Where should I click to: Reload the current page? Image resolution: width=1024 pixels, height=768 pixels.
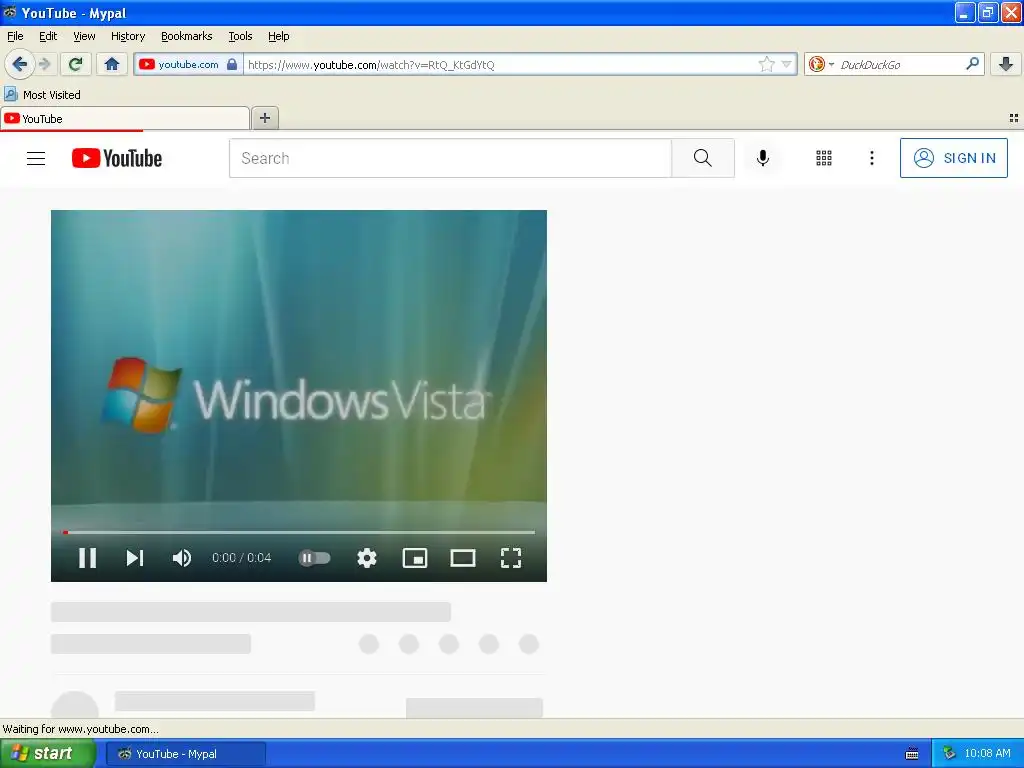tap(75, 64)
